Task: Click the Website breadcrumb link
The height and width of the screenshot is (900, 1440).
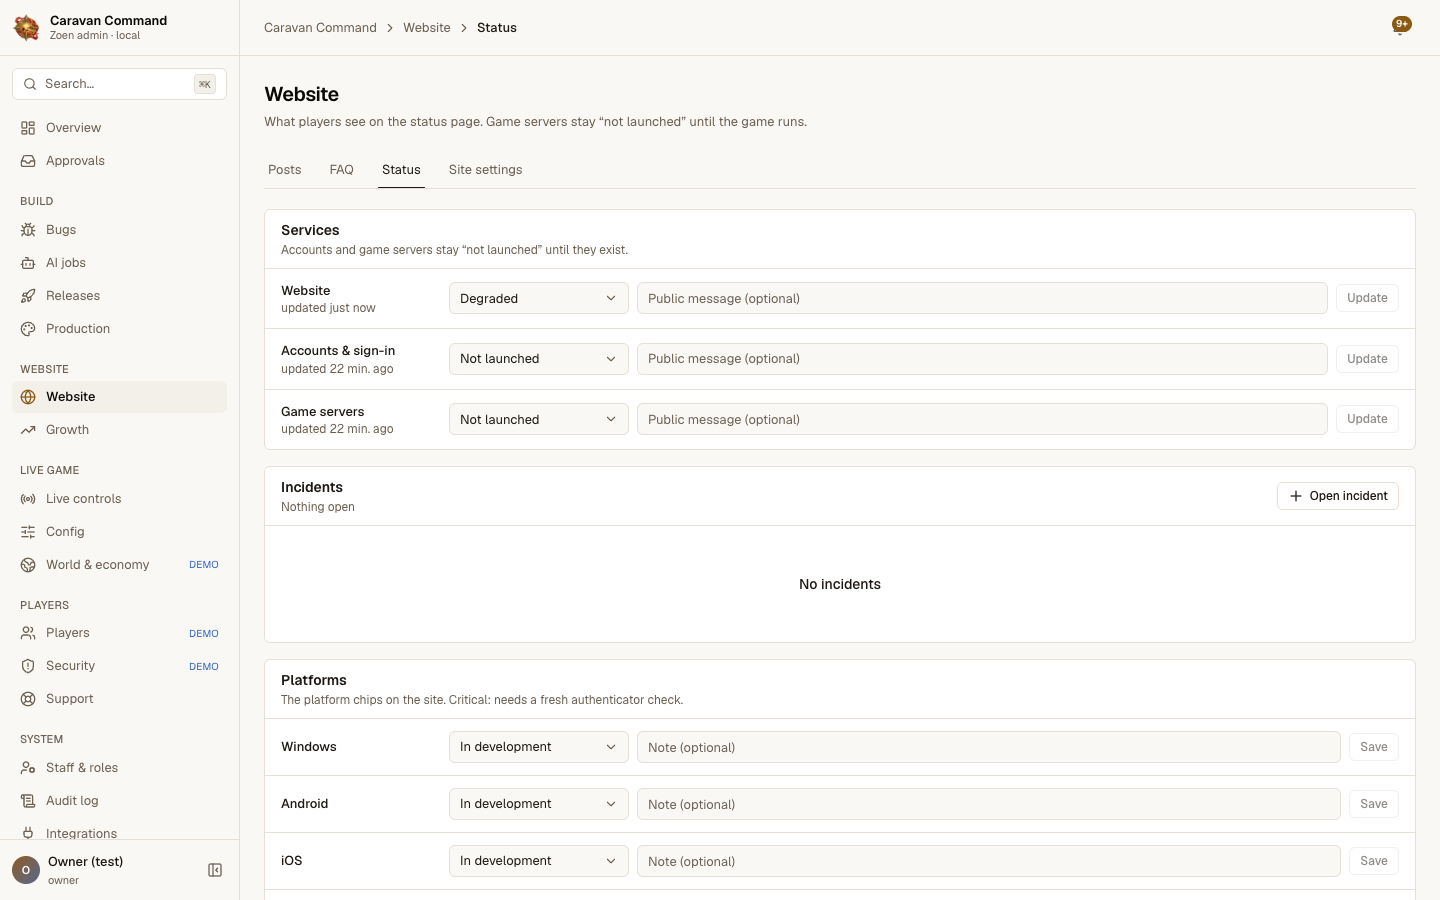Action: click(x=427, y=28)
